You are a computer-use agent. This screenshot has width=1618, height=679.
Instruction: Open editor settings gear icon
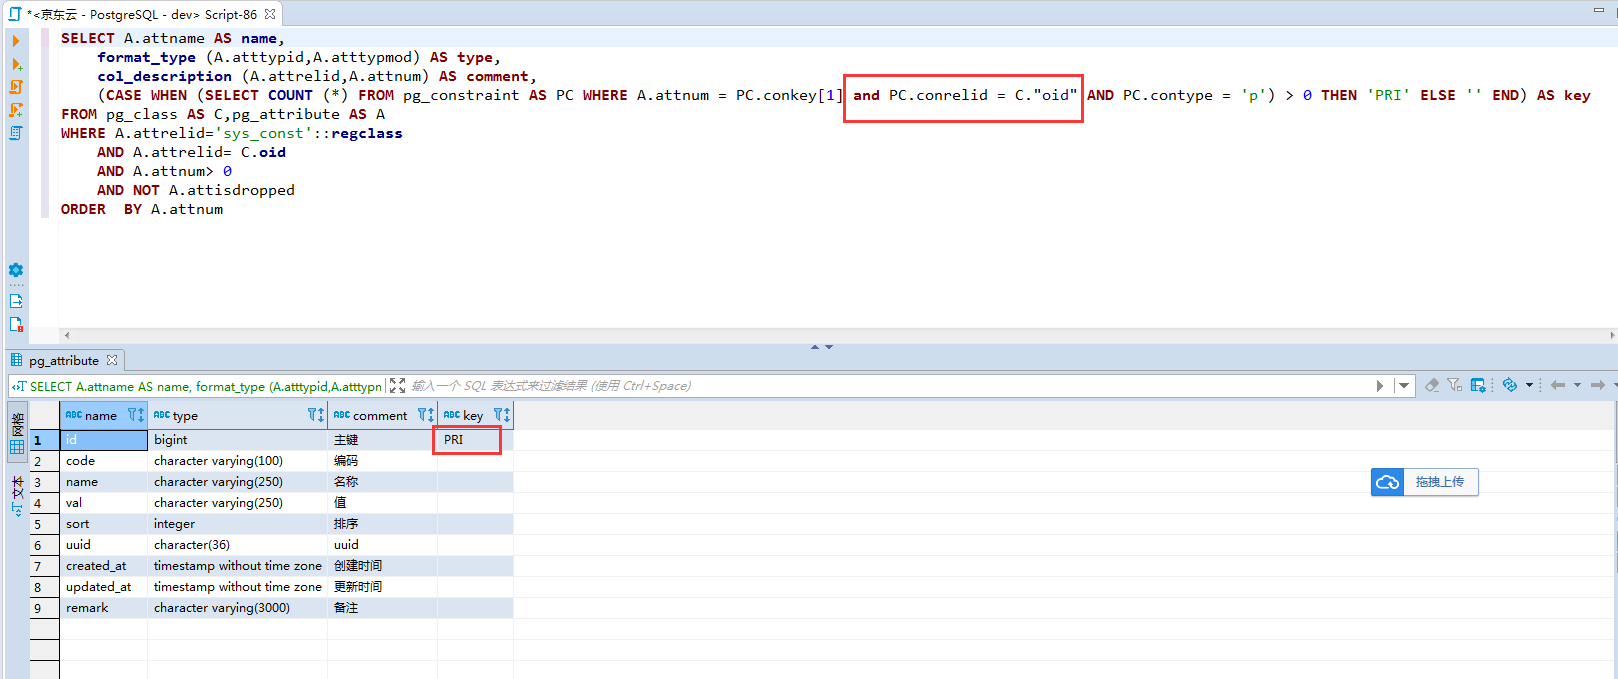[x=16, y=270]
